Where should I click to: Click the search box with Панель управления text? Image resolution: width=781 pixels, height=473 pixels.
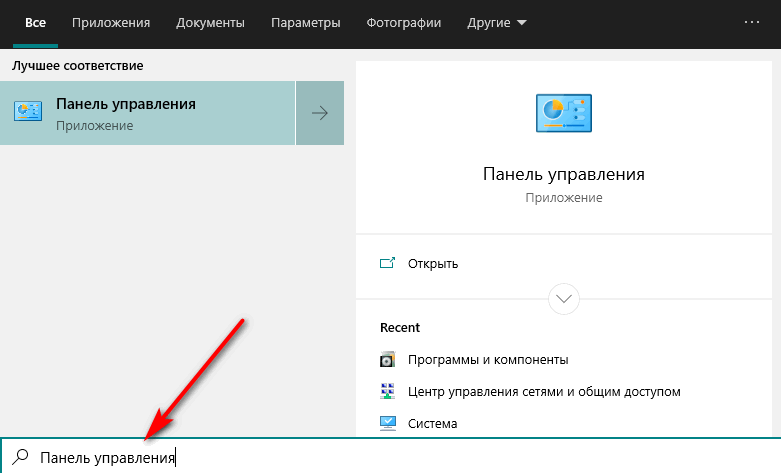tap(390, 457)
